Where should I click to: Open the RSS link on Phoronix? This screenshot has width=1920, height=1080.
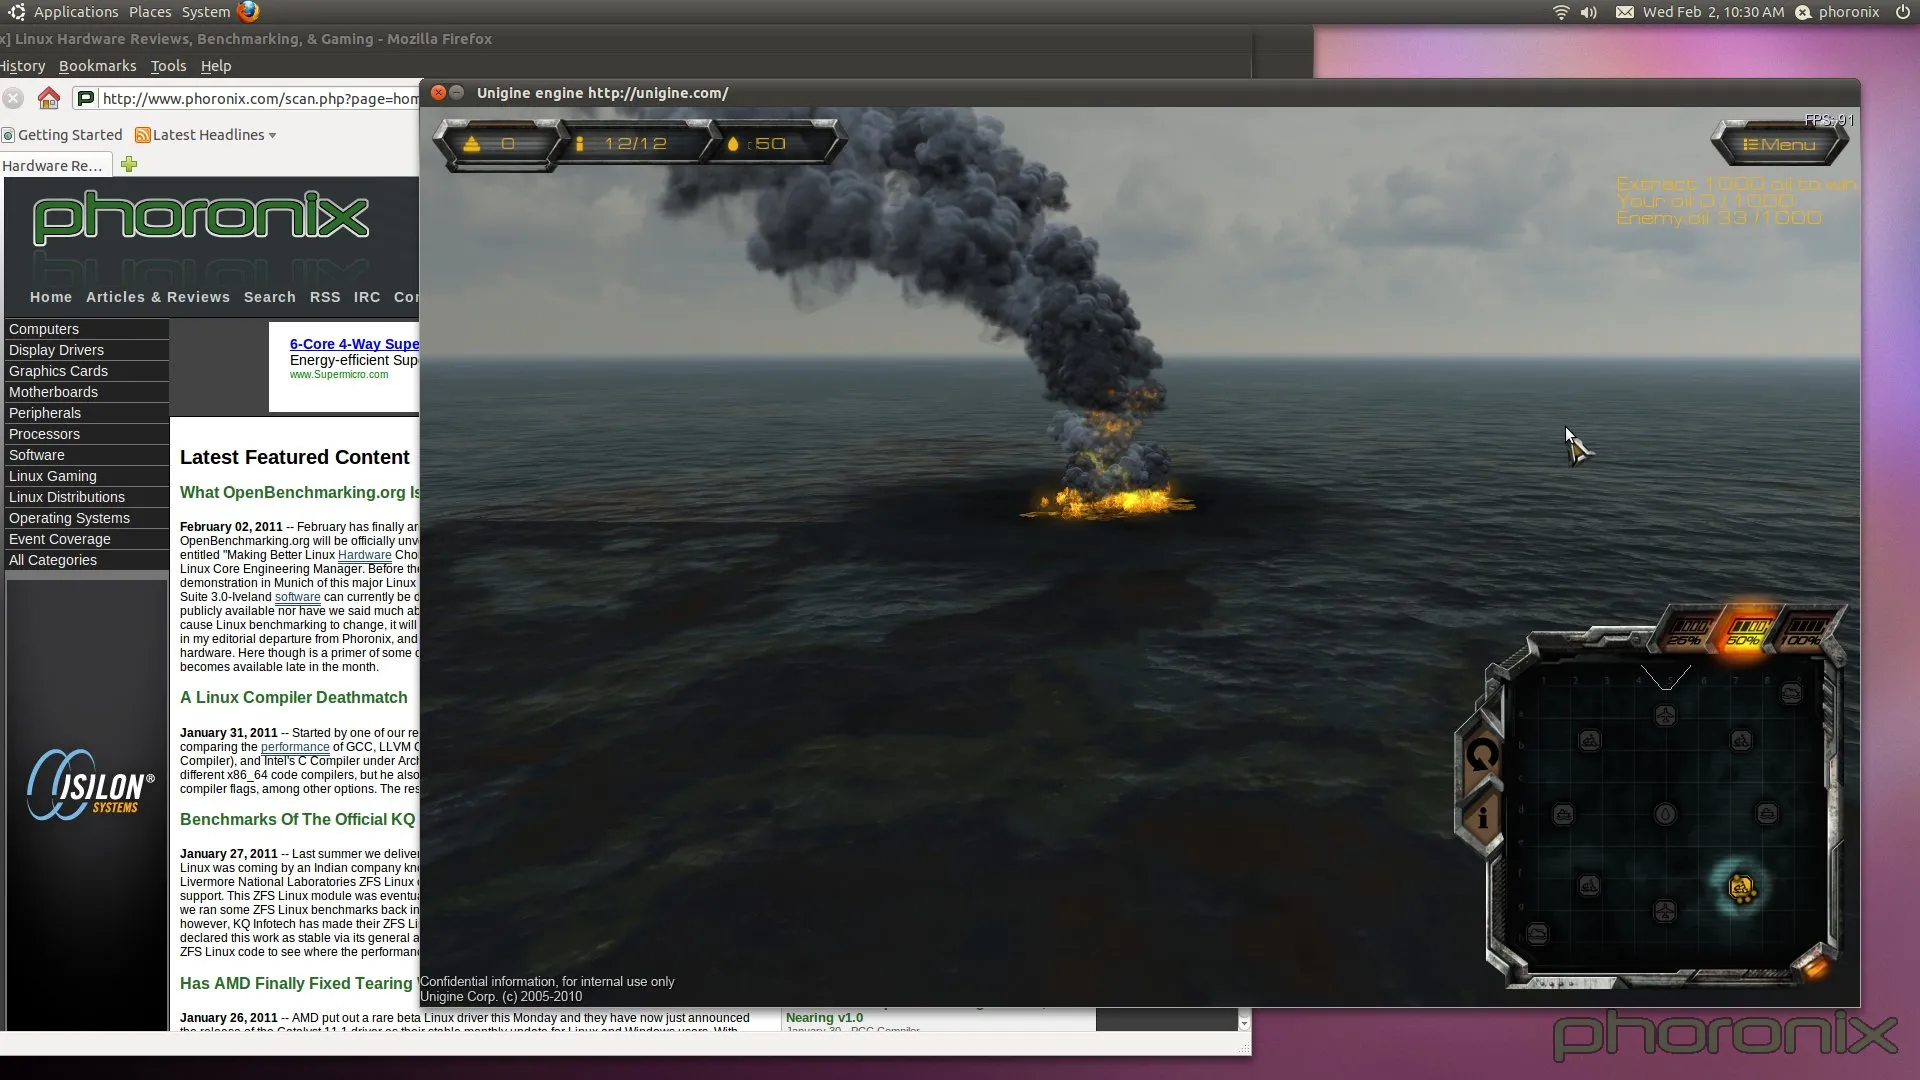tap(325, 297)
